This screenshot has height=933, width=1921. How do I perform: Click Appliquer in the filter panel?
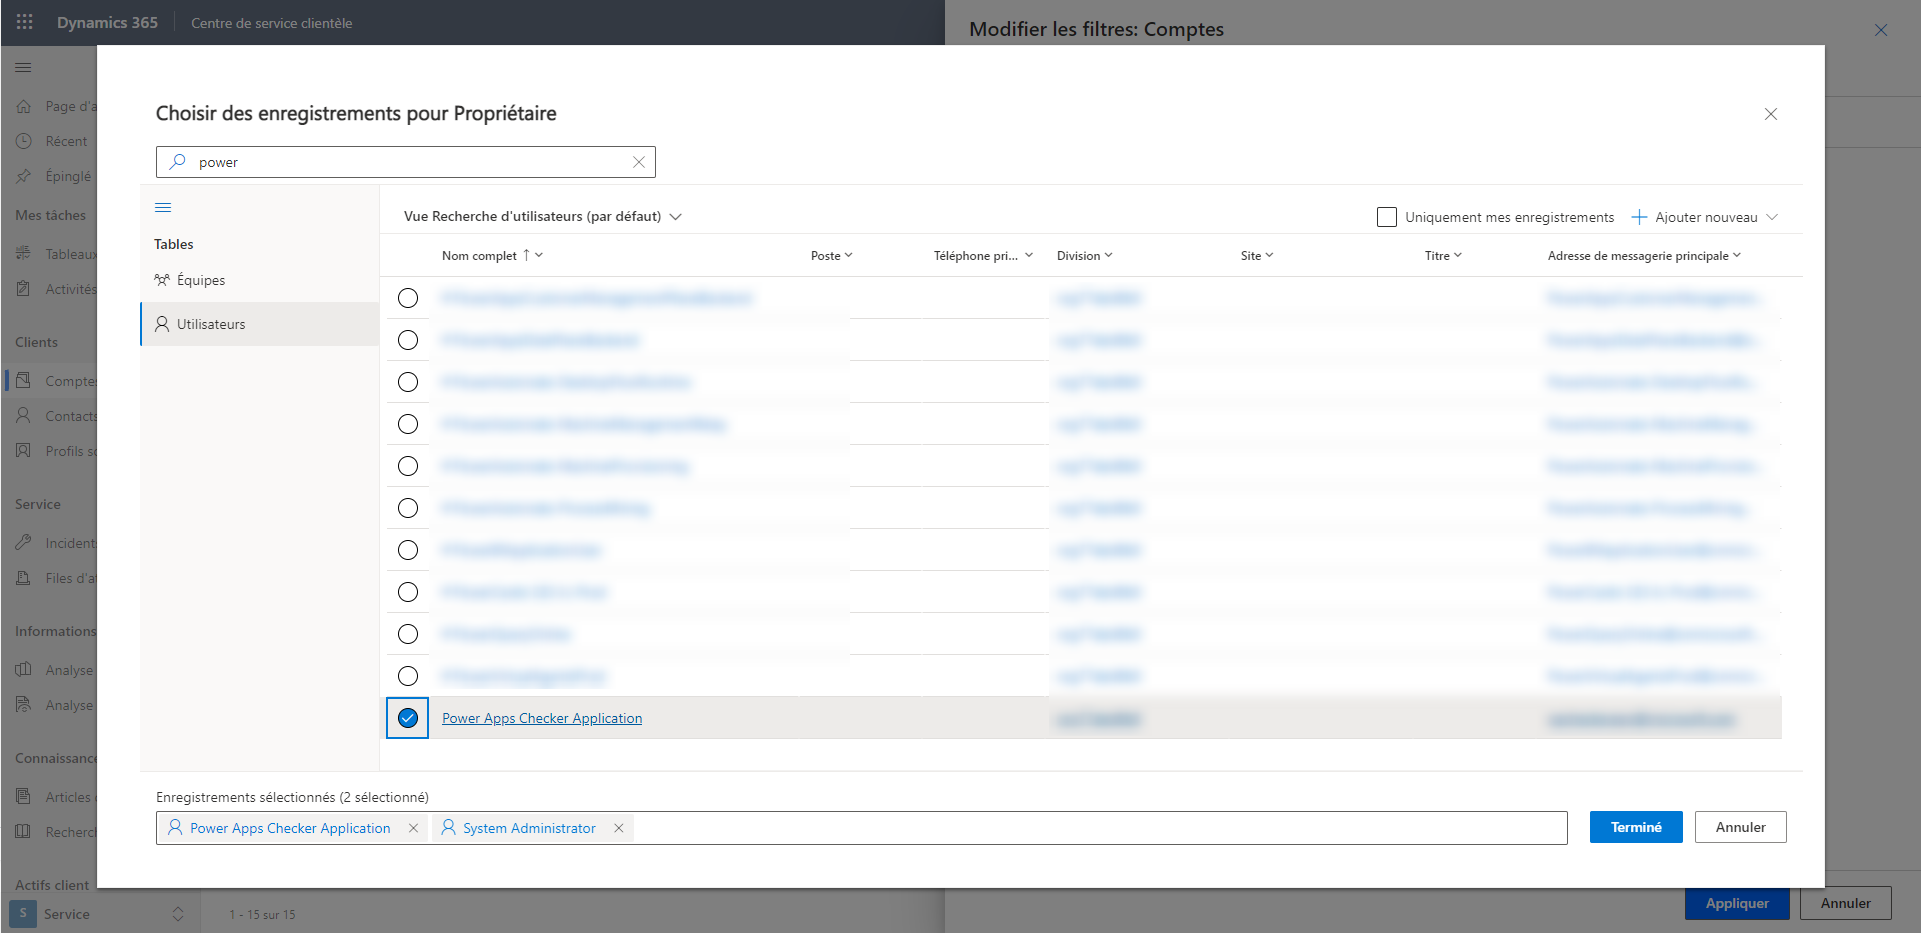(x=1737, y=903)
